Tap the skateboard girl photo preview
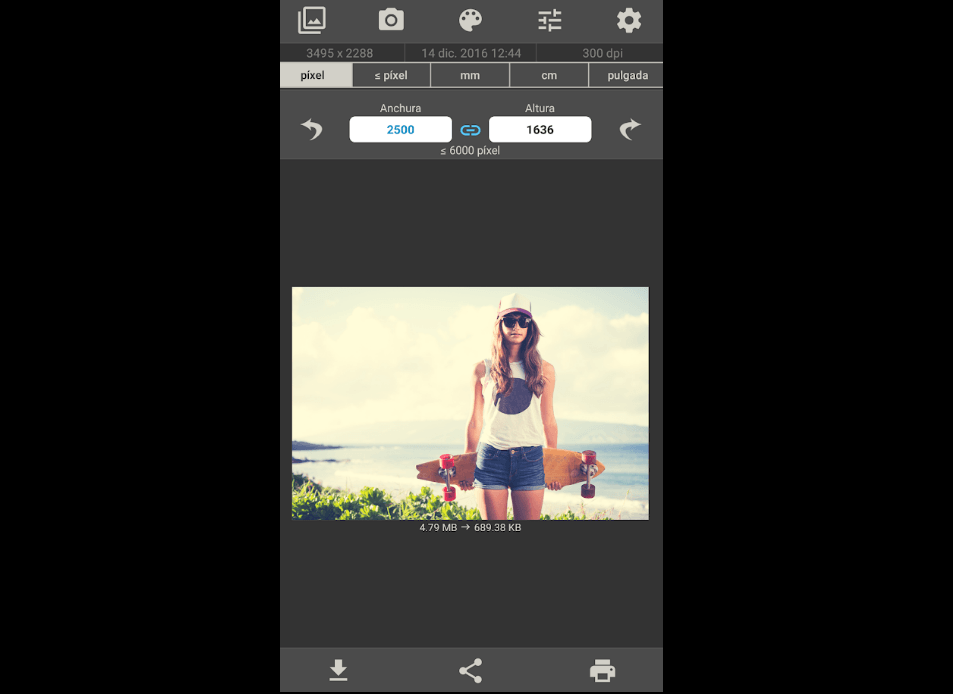The width and height of the screenshot is (953, 694). pos(470,404)
